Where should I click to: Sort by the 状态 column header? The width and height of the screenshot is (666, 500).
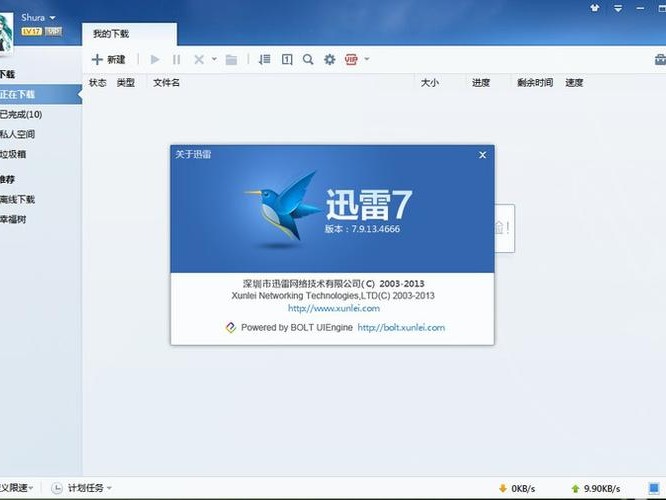coord(98,83)
